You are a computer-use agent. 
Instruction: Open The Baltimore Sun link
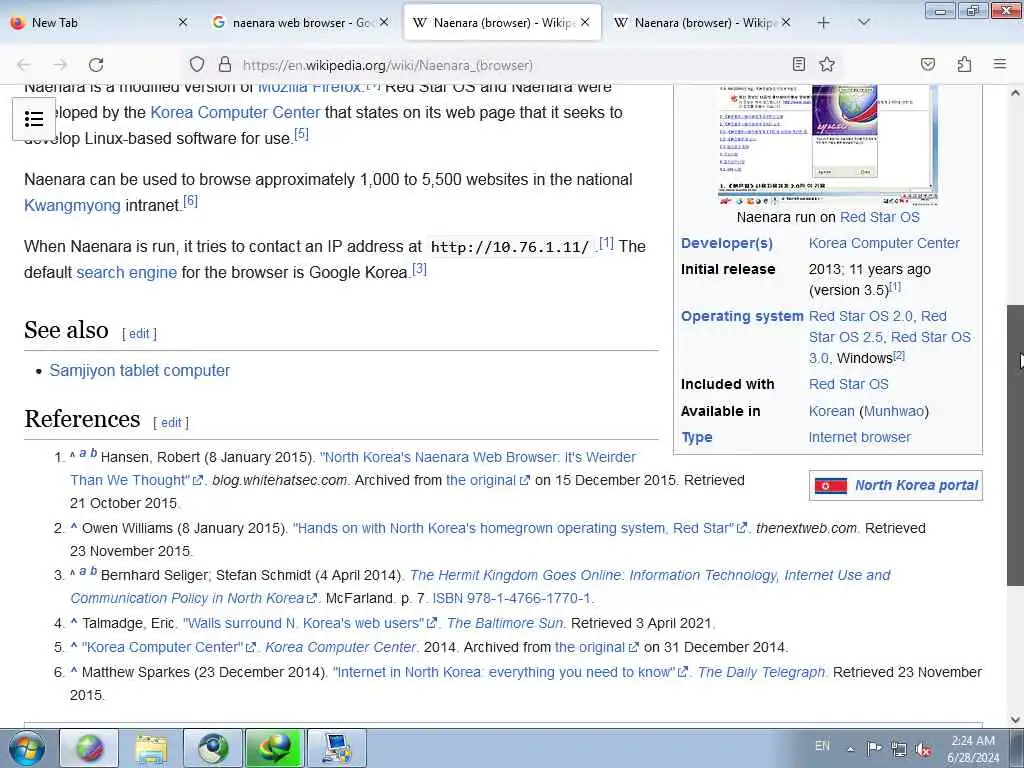pyautogui.click(x=504, y=623)
